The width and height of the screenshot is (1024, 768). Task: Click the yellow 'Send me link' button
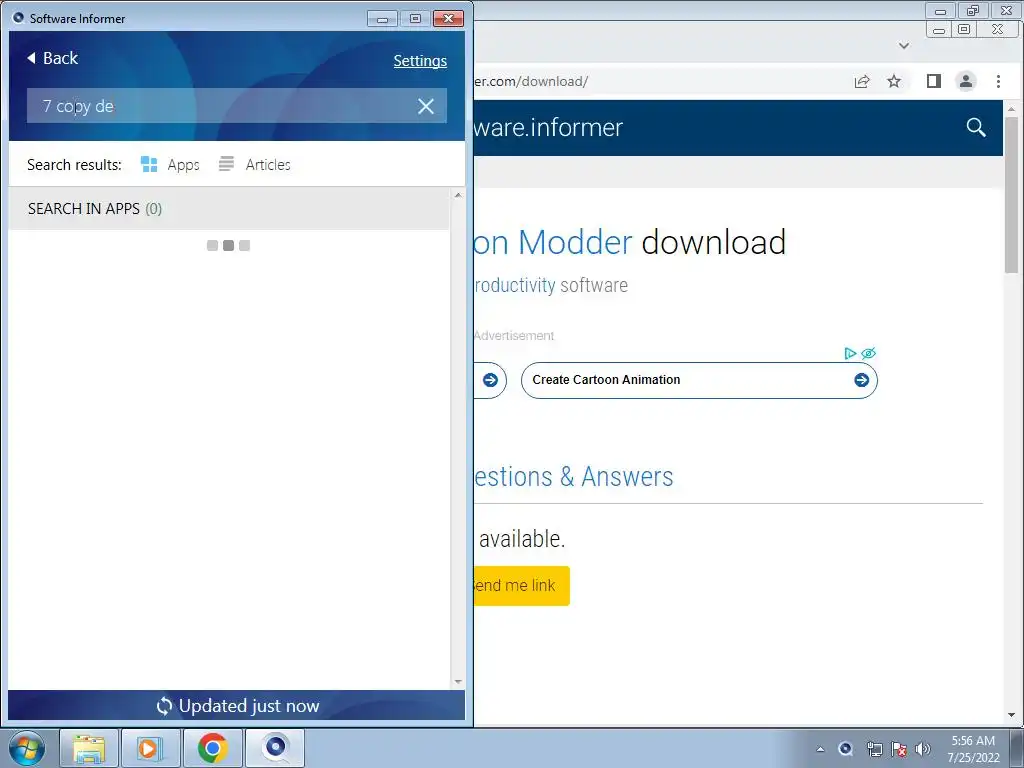(522, 586)
